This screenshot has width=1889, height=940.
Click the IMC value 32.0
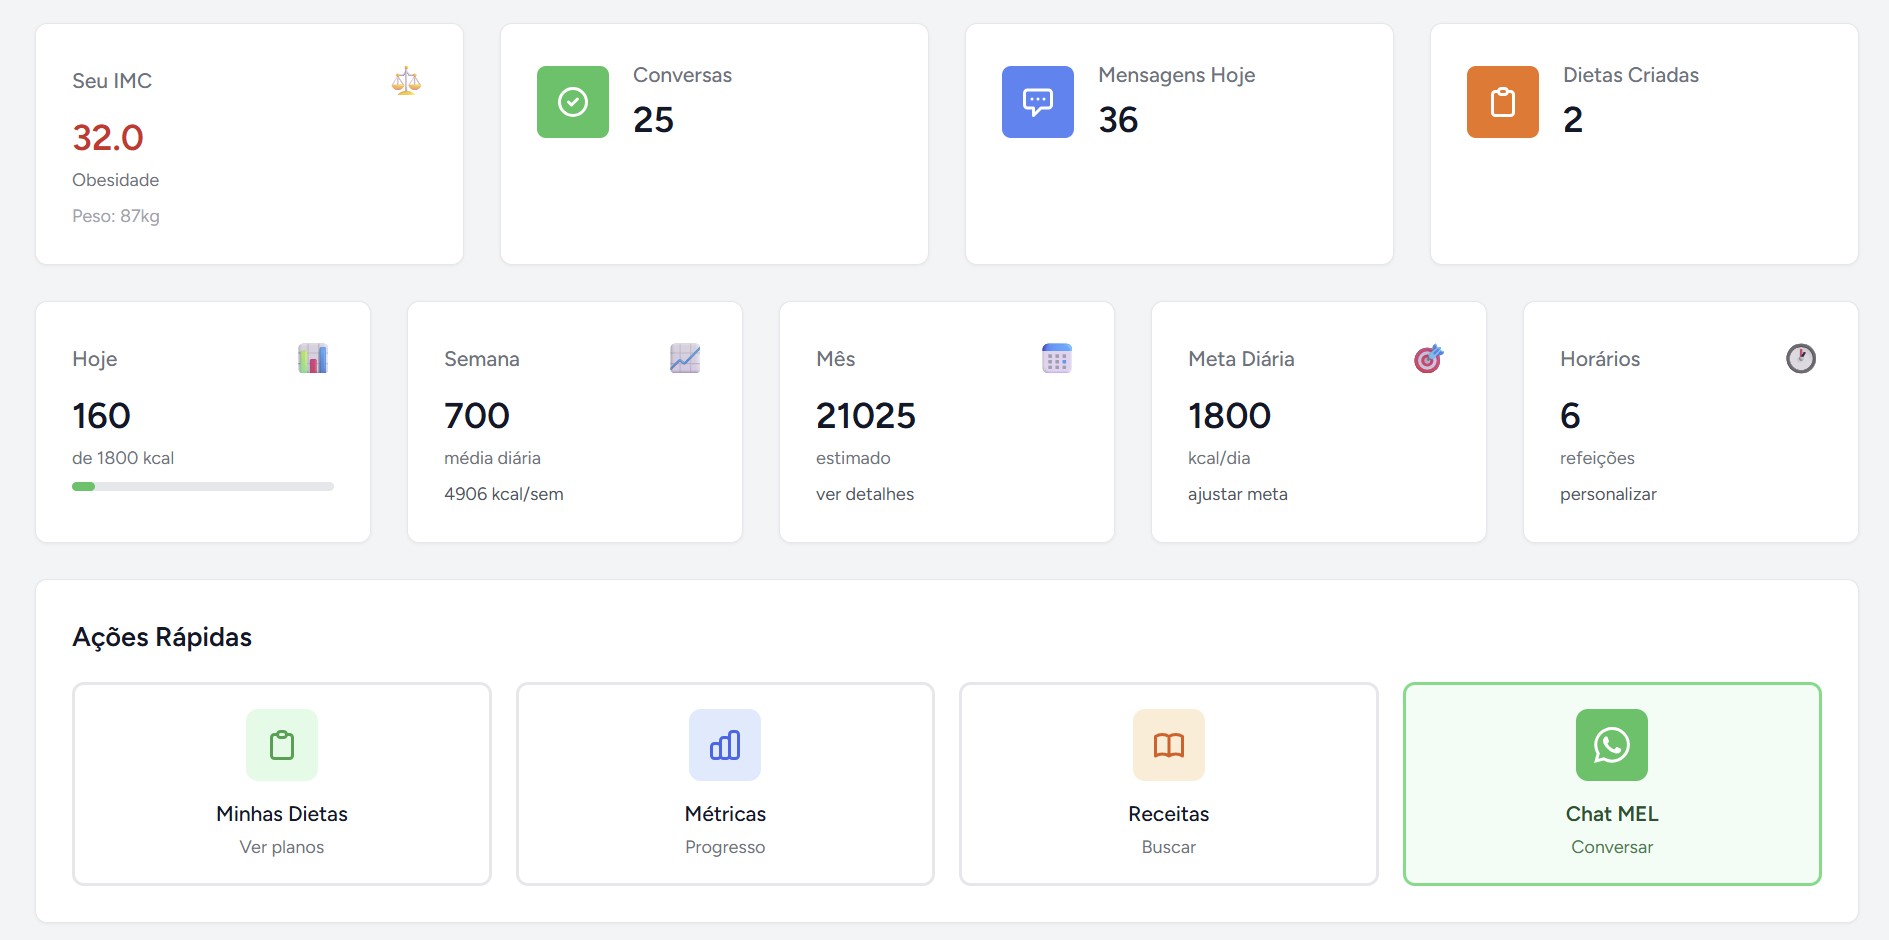click(108, 138)
